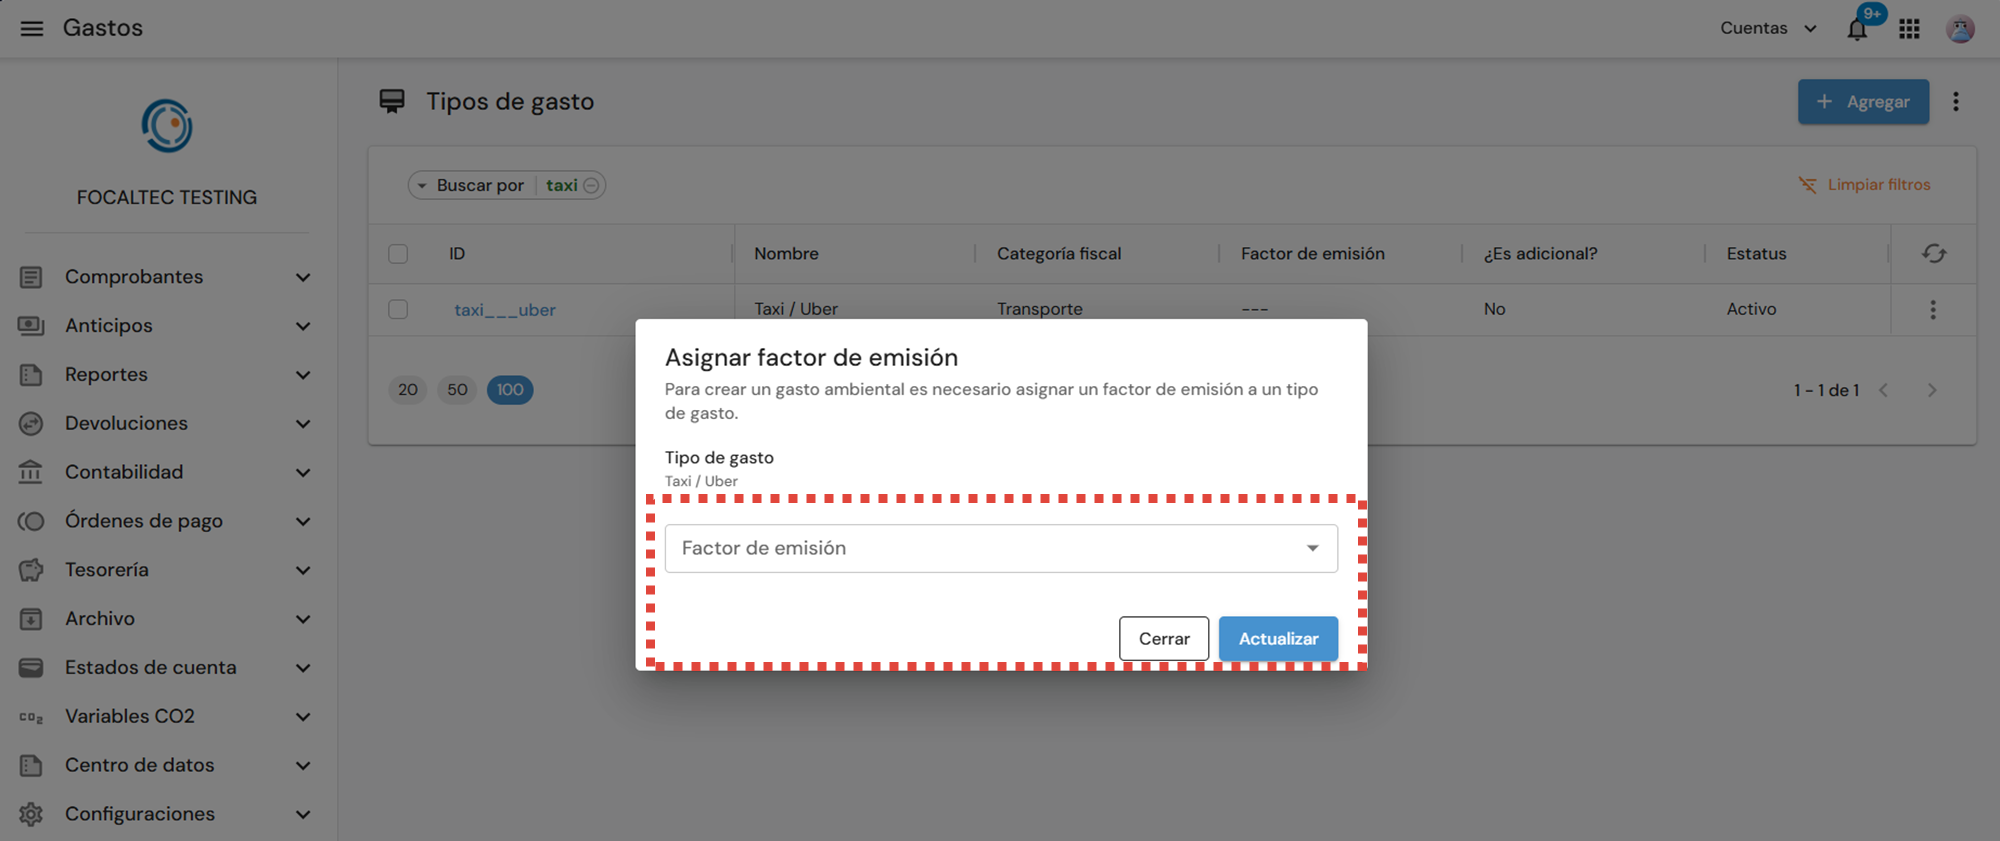Image resolution: width=2000 pixels, height=841 pixels.
Task: Sort by Categoría fiscal column header
Action: coord(1059,254)
